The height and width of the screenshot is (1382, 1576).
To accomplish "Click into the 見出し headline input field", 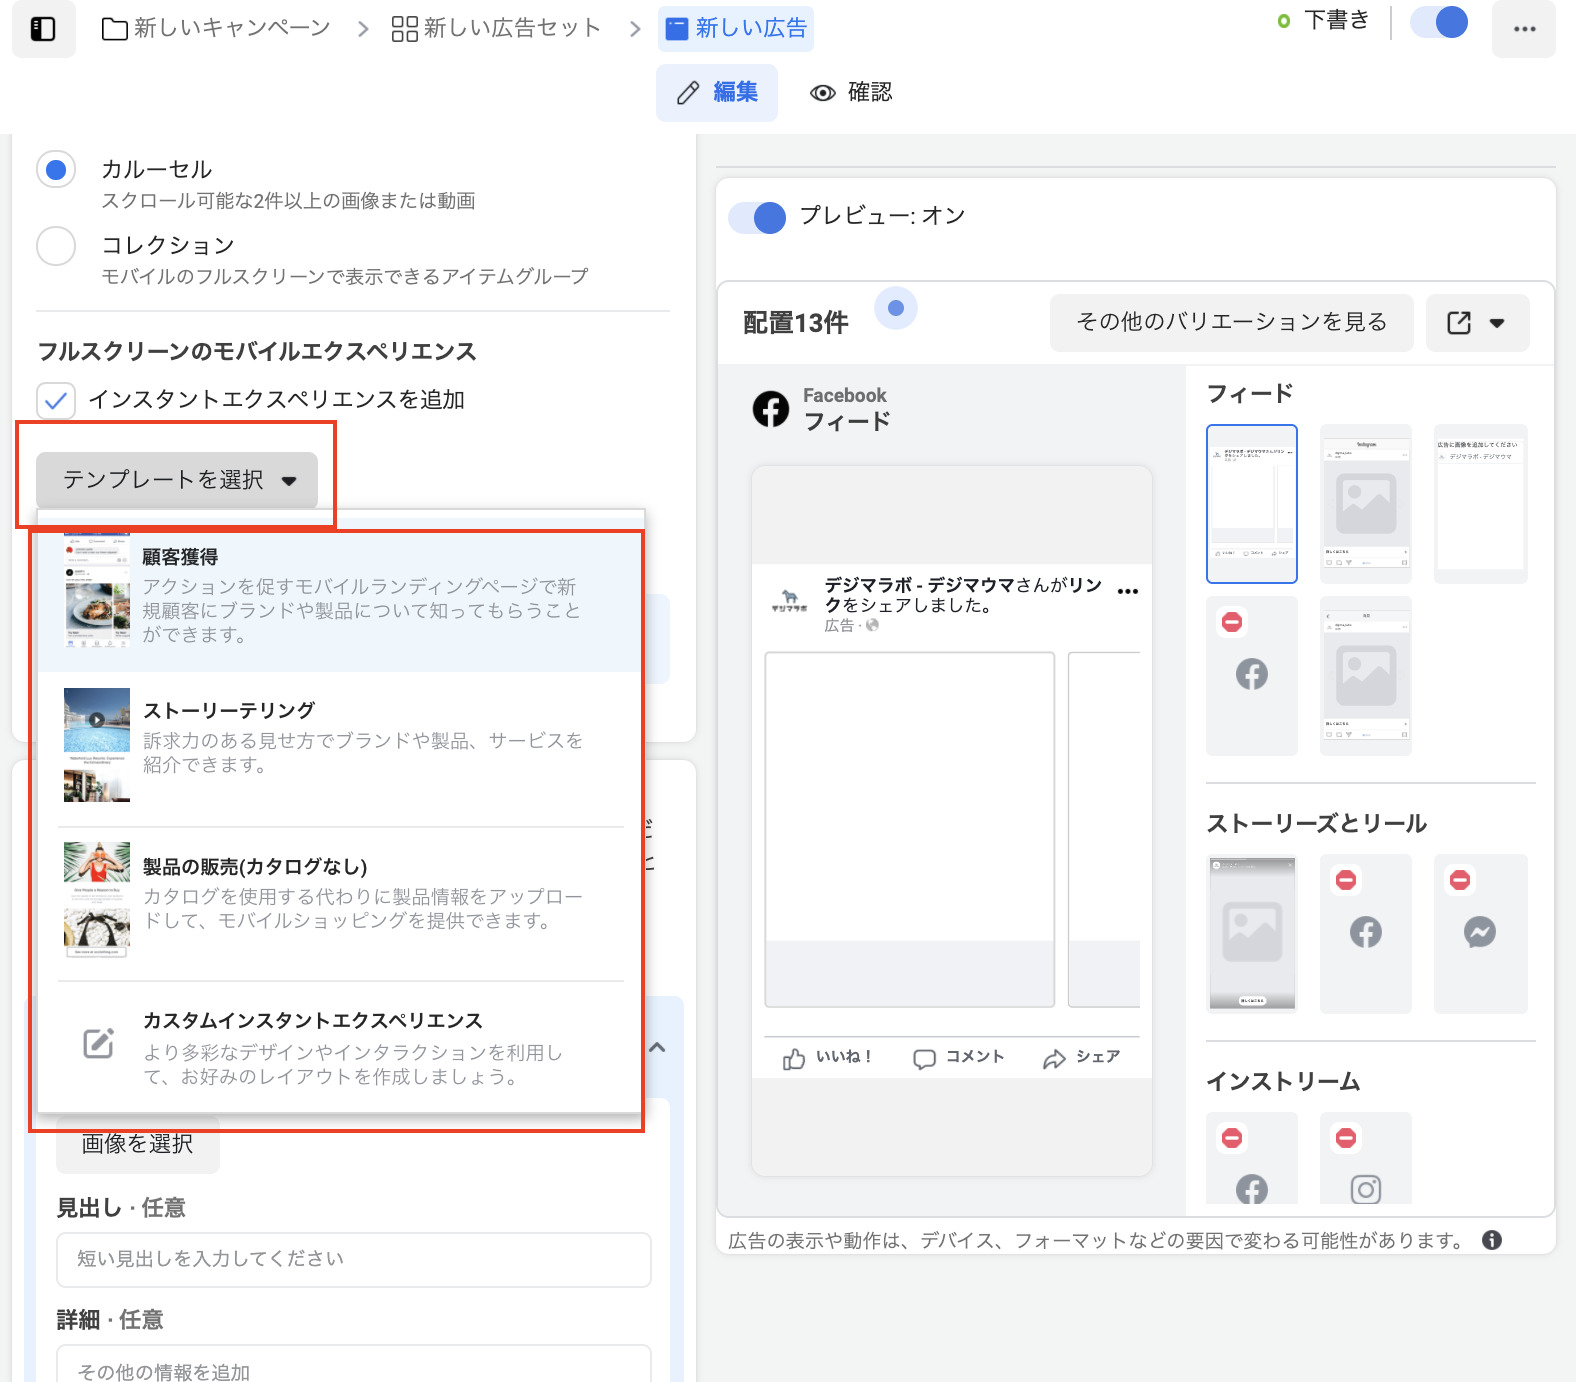I will pyautogui.click(x=353, y=1259).
